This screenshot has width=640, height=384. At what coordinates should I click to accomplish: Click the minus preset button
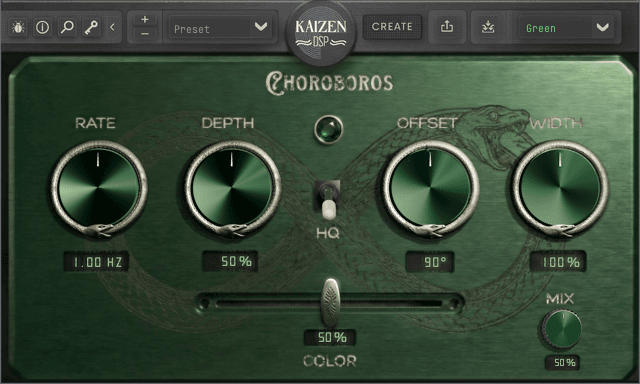coord(145,34)
